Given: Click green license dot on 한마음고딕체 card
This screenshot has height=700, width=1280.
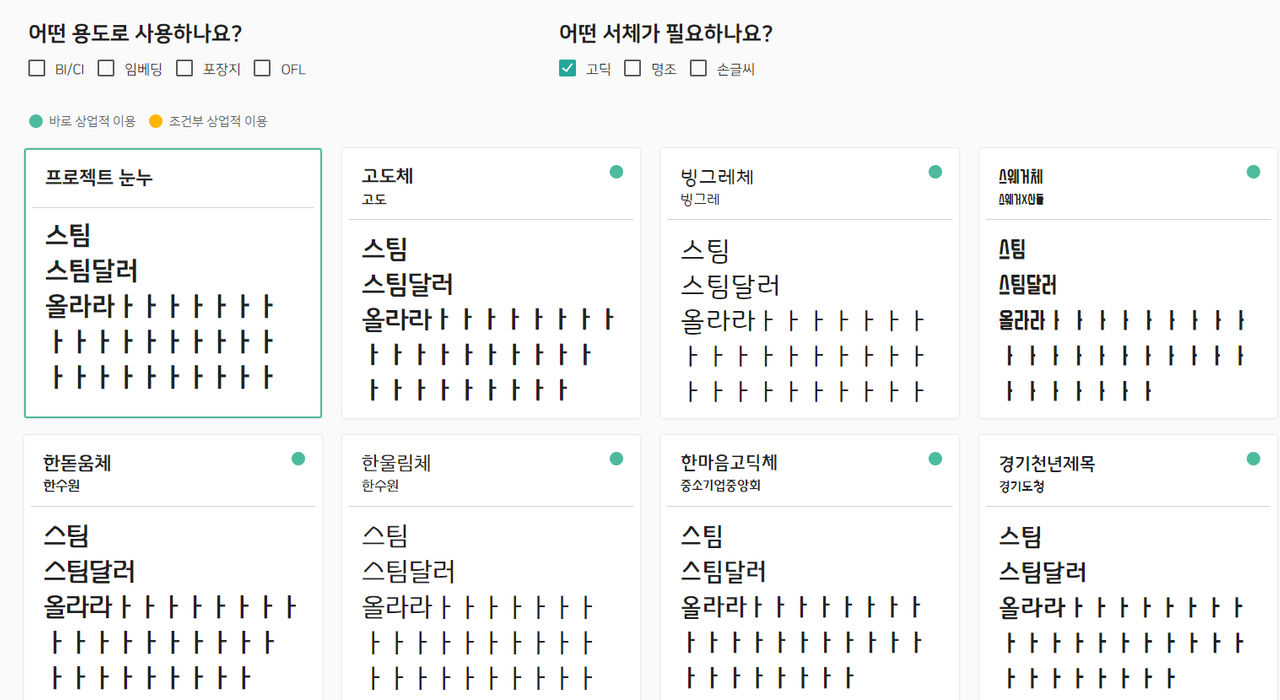Looking at the screenshot, I should (935, 459).
